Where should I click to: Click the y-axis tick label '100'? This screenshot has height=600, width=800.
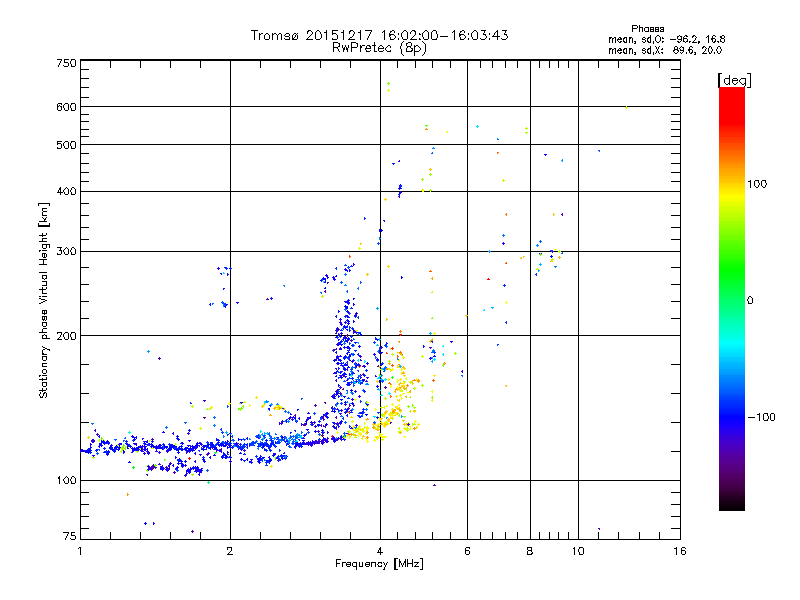(66, 481)
